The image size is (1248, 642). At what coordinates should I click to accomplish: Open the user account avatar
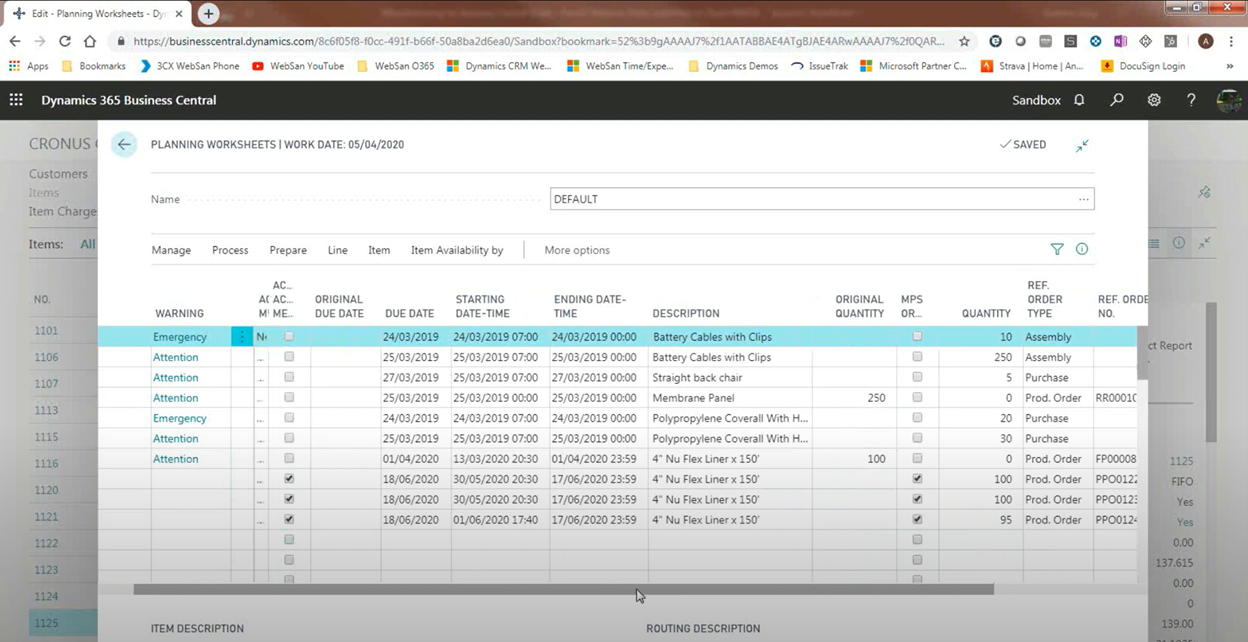(1228, 100)
